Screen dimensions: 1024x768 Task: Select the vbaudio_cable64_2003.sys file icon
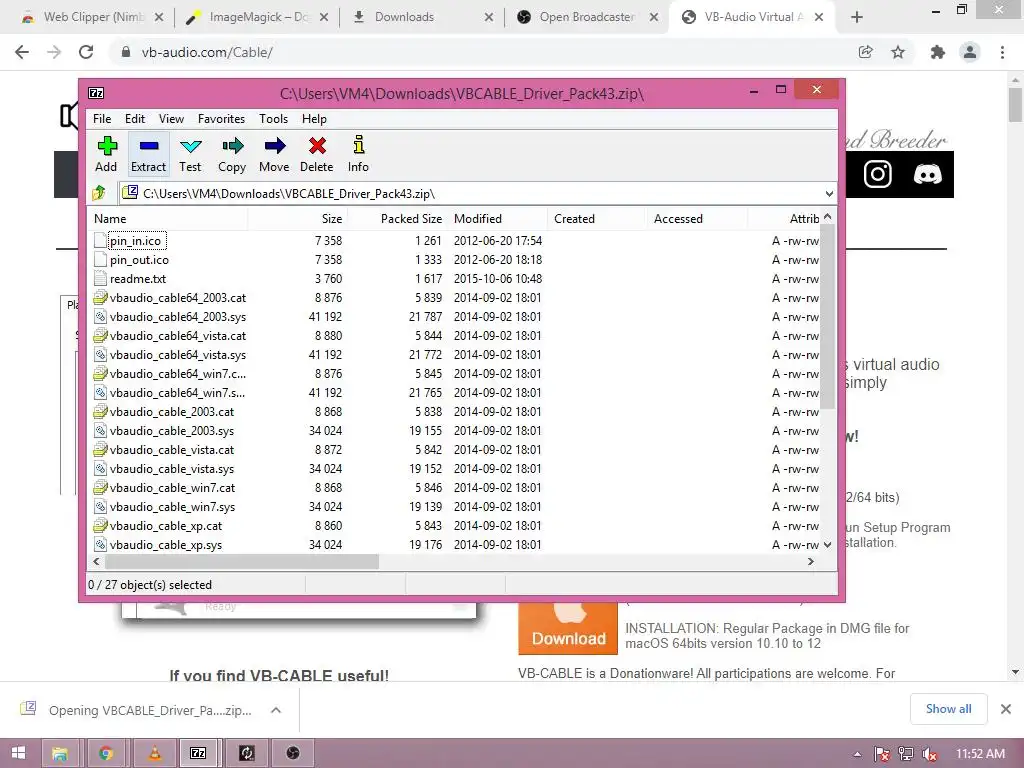pos(100,317)
